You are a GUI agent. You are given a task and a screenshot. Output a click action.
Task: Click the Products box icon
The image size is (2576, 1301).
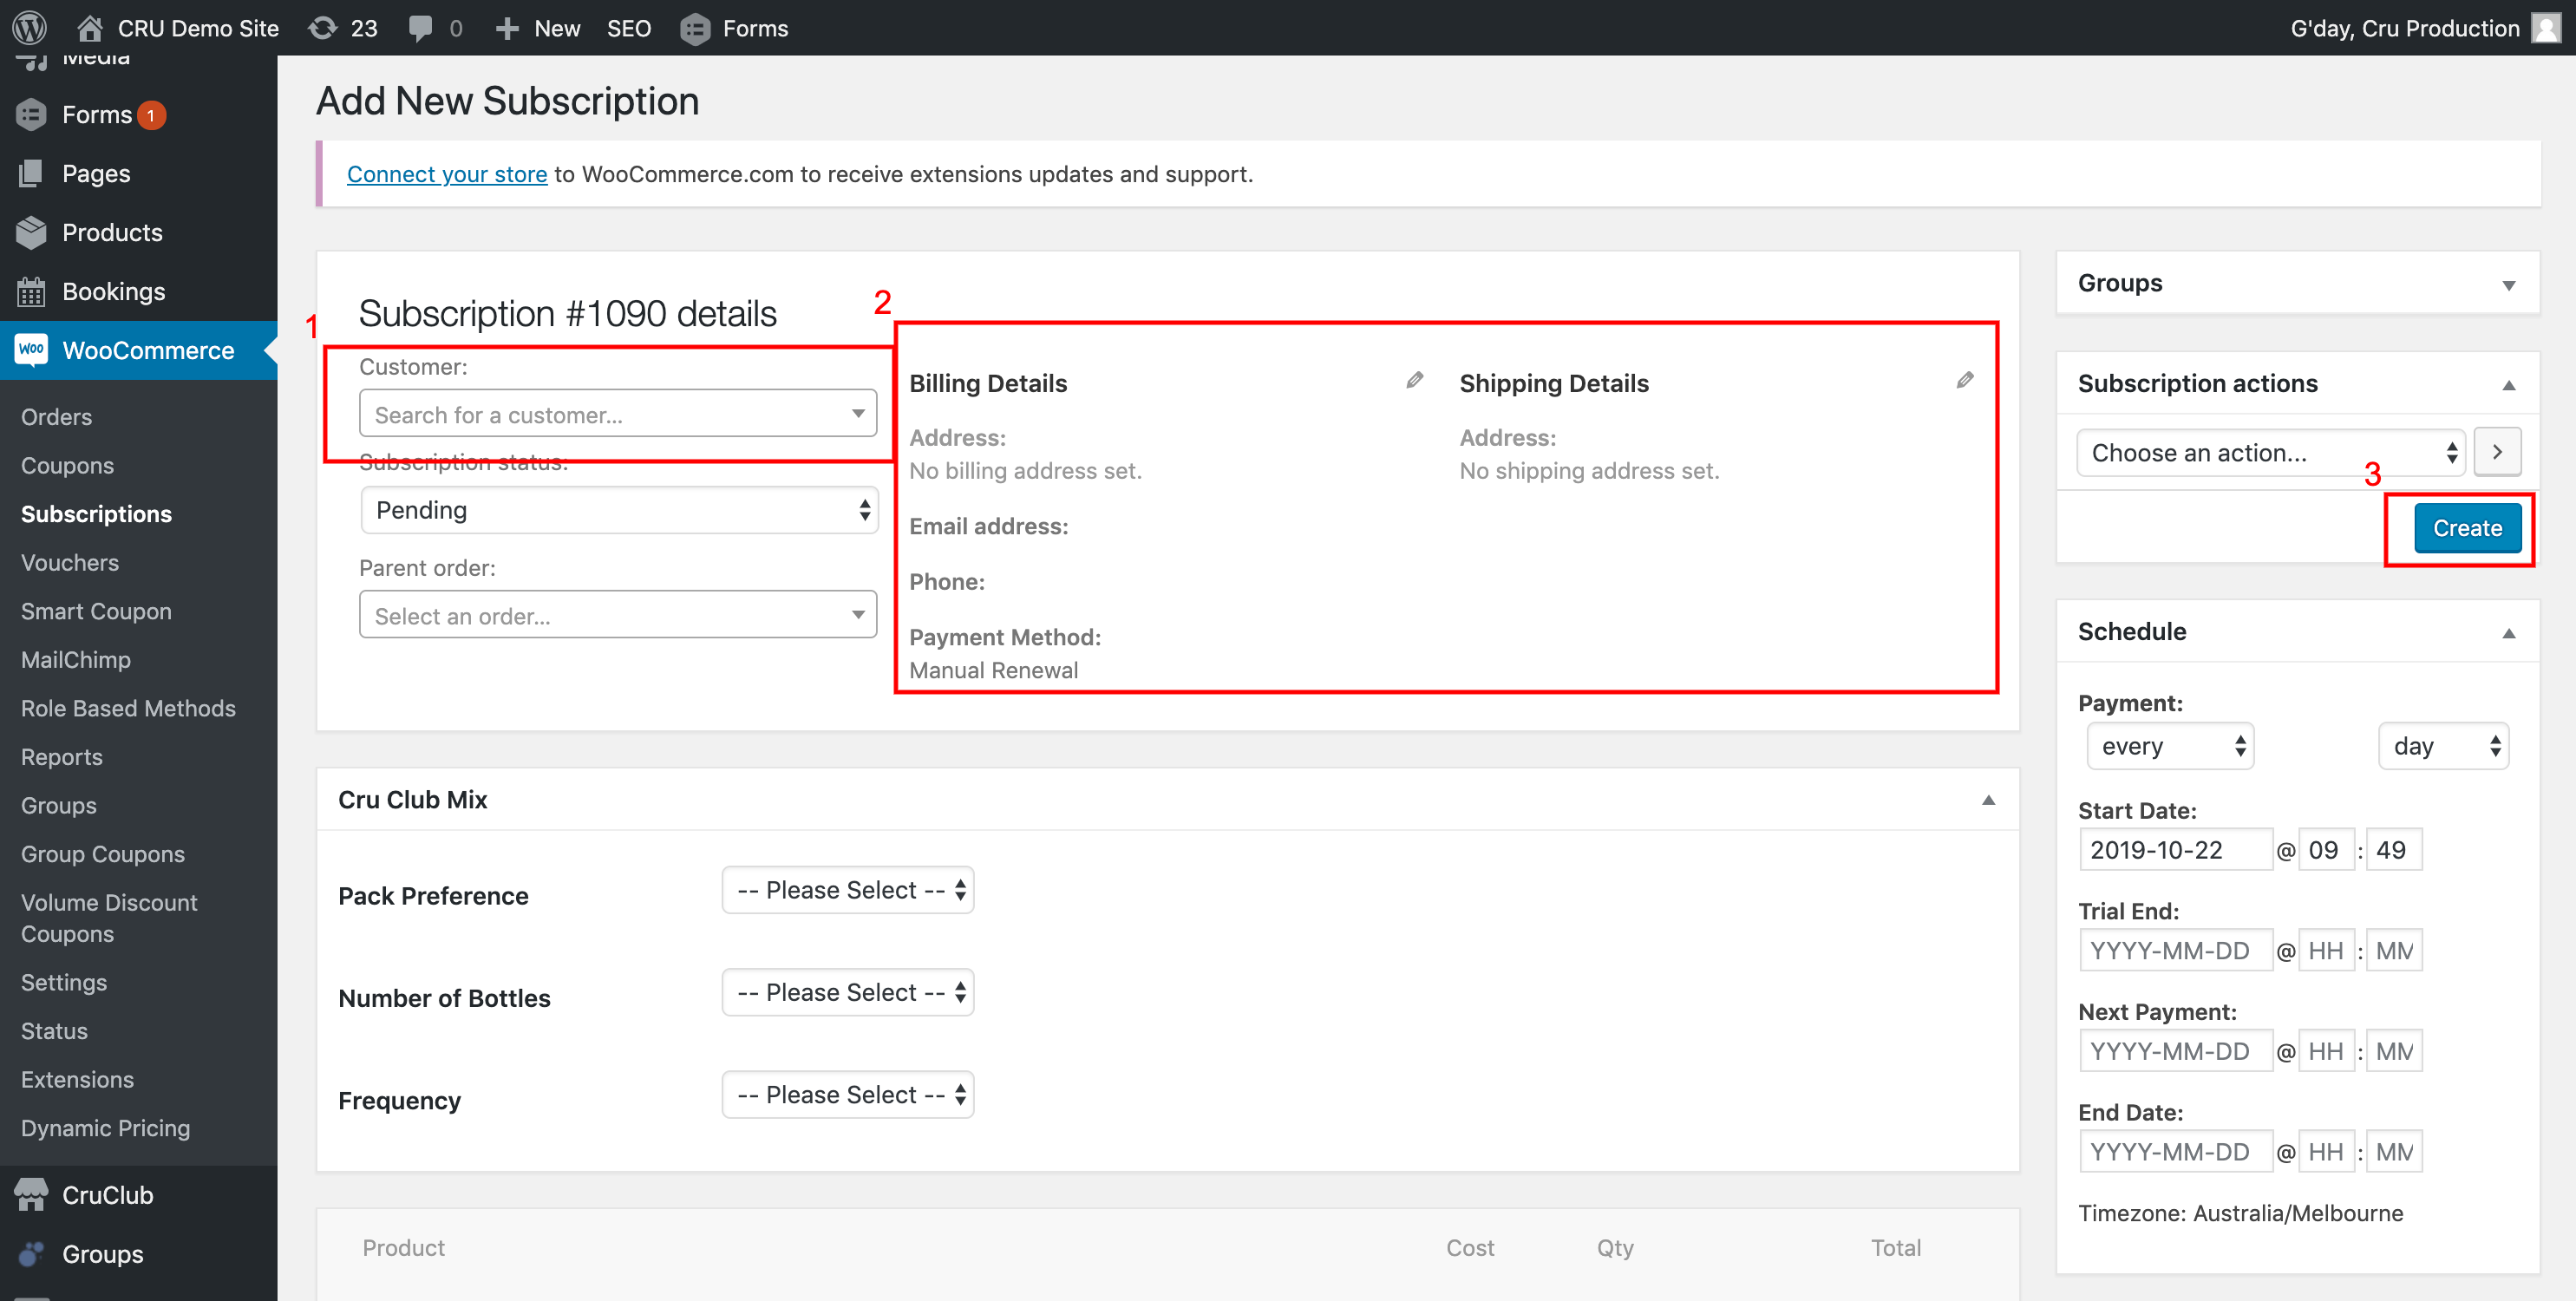(x=32, y=232)
